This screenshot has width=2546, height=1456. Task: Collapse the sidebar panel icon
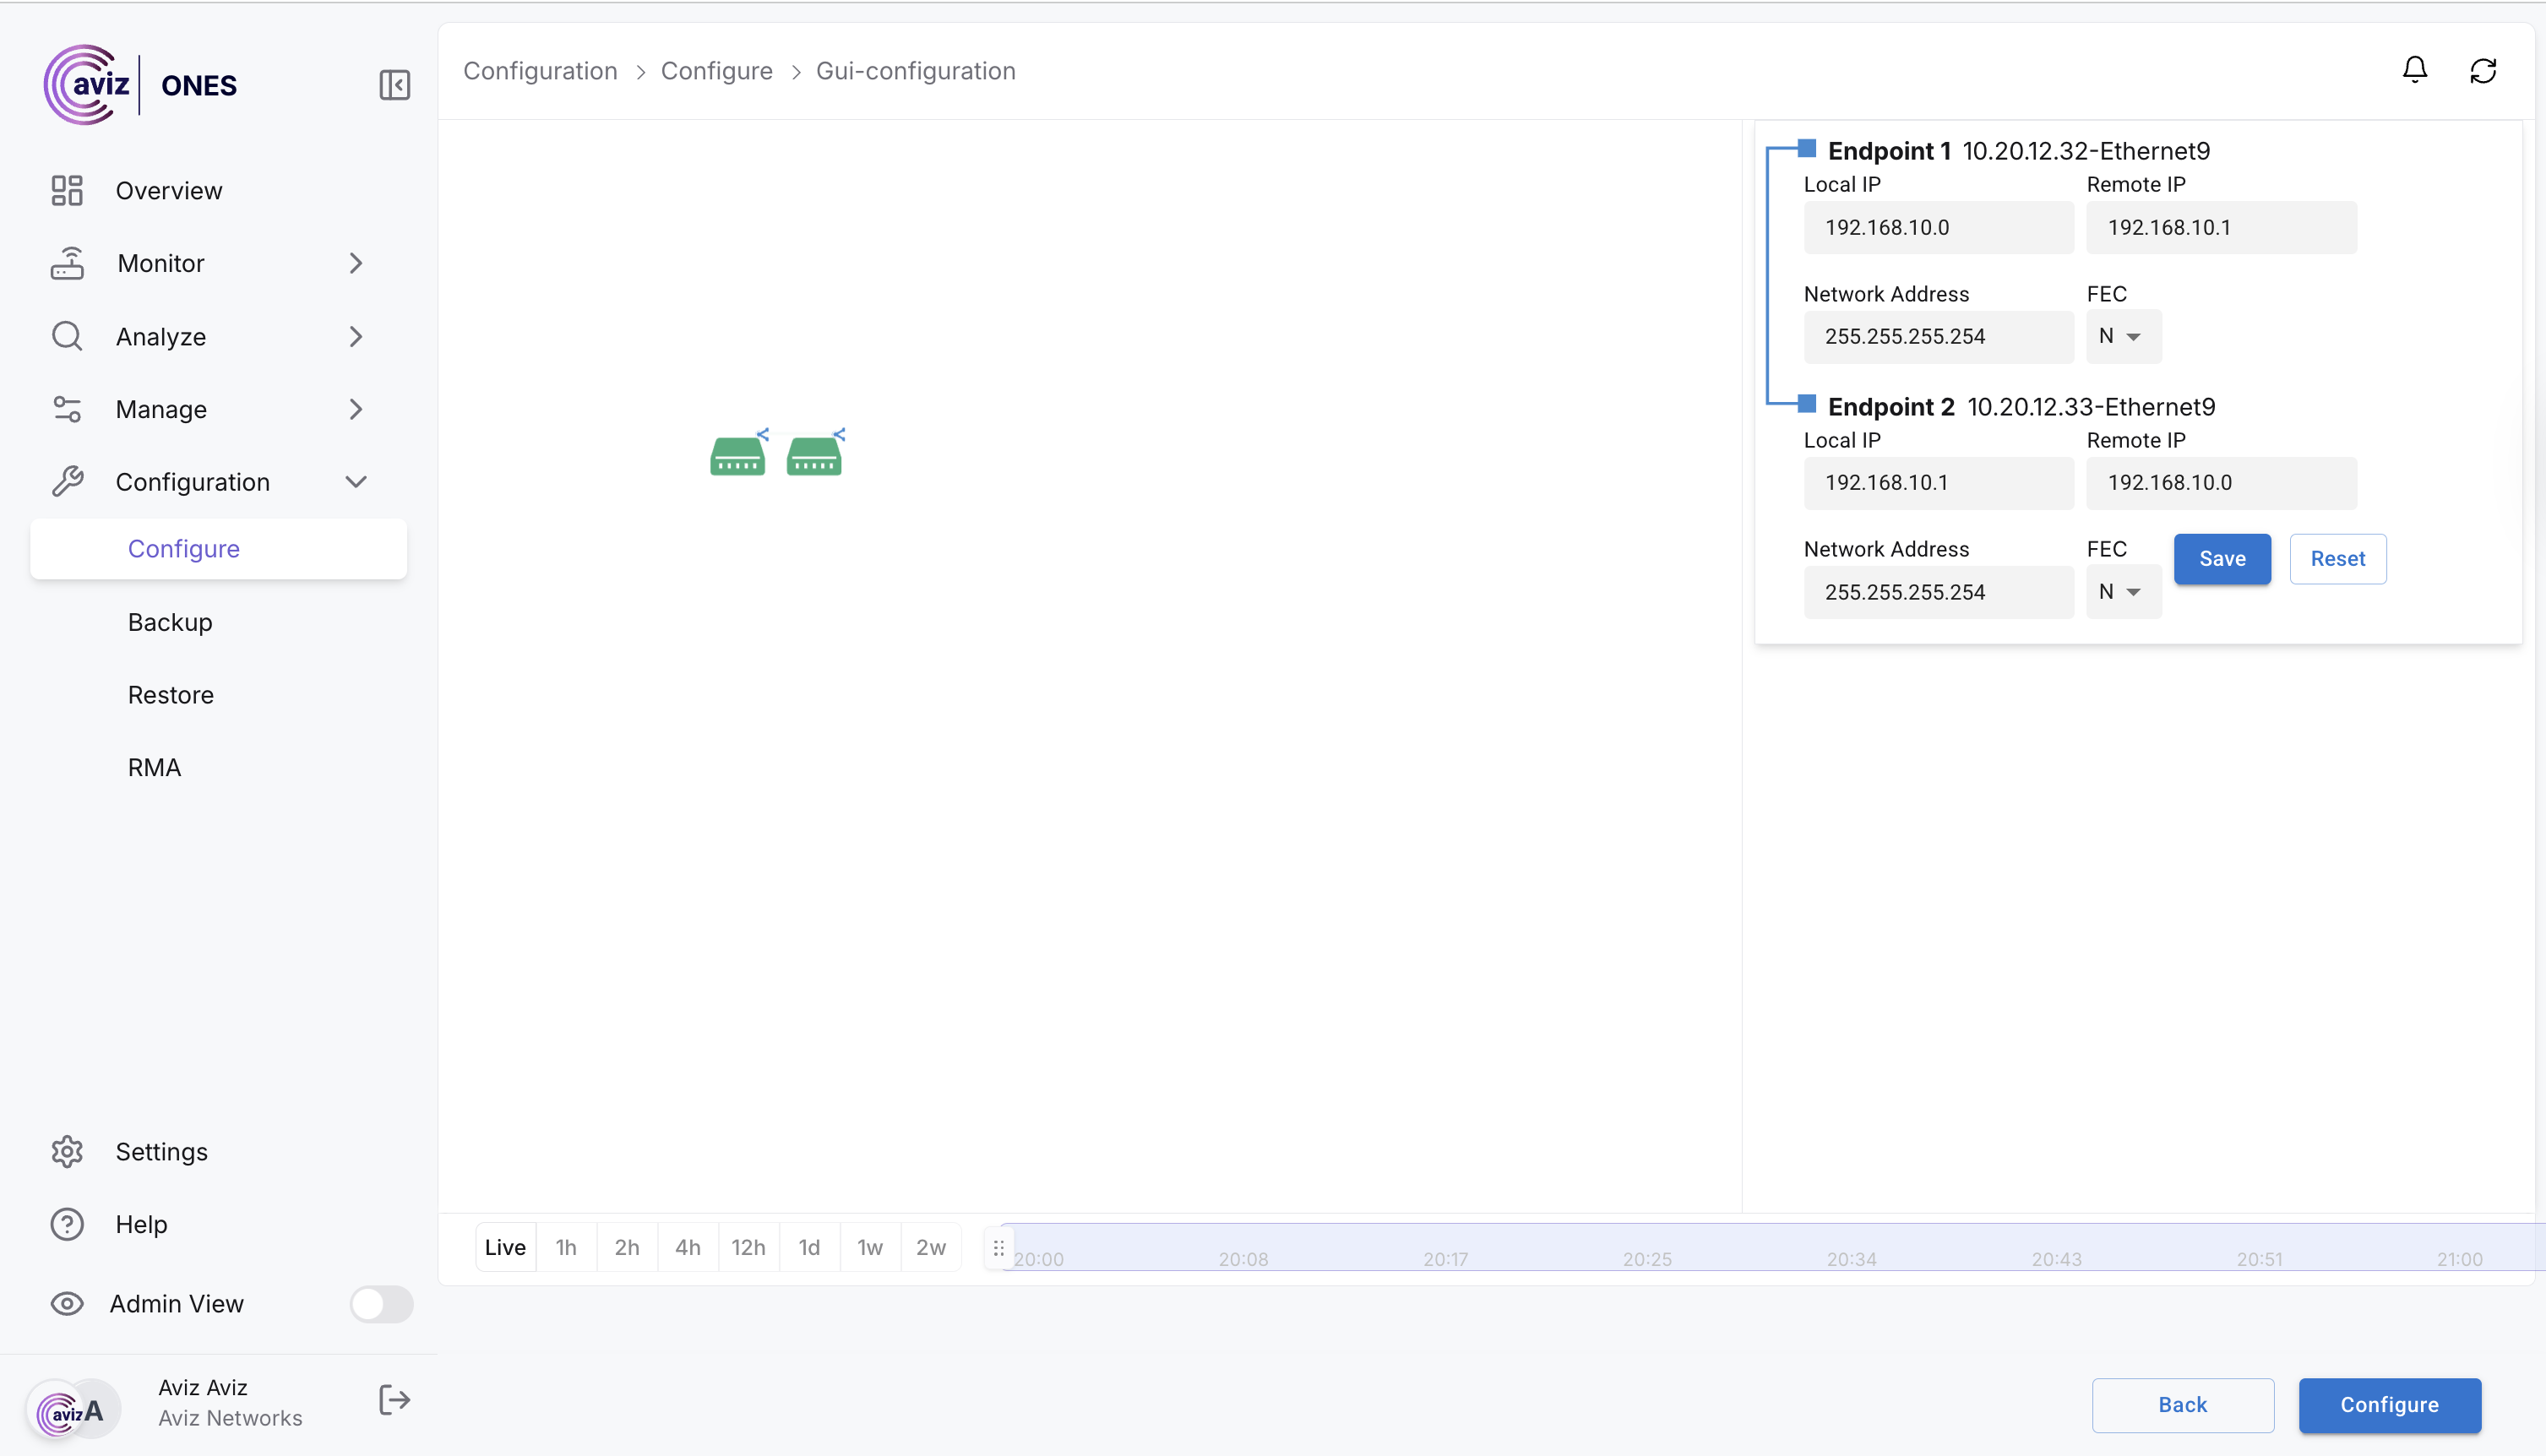(394, 85)
